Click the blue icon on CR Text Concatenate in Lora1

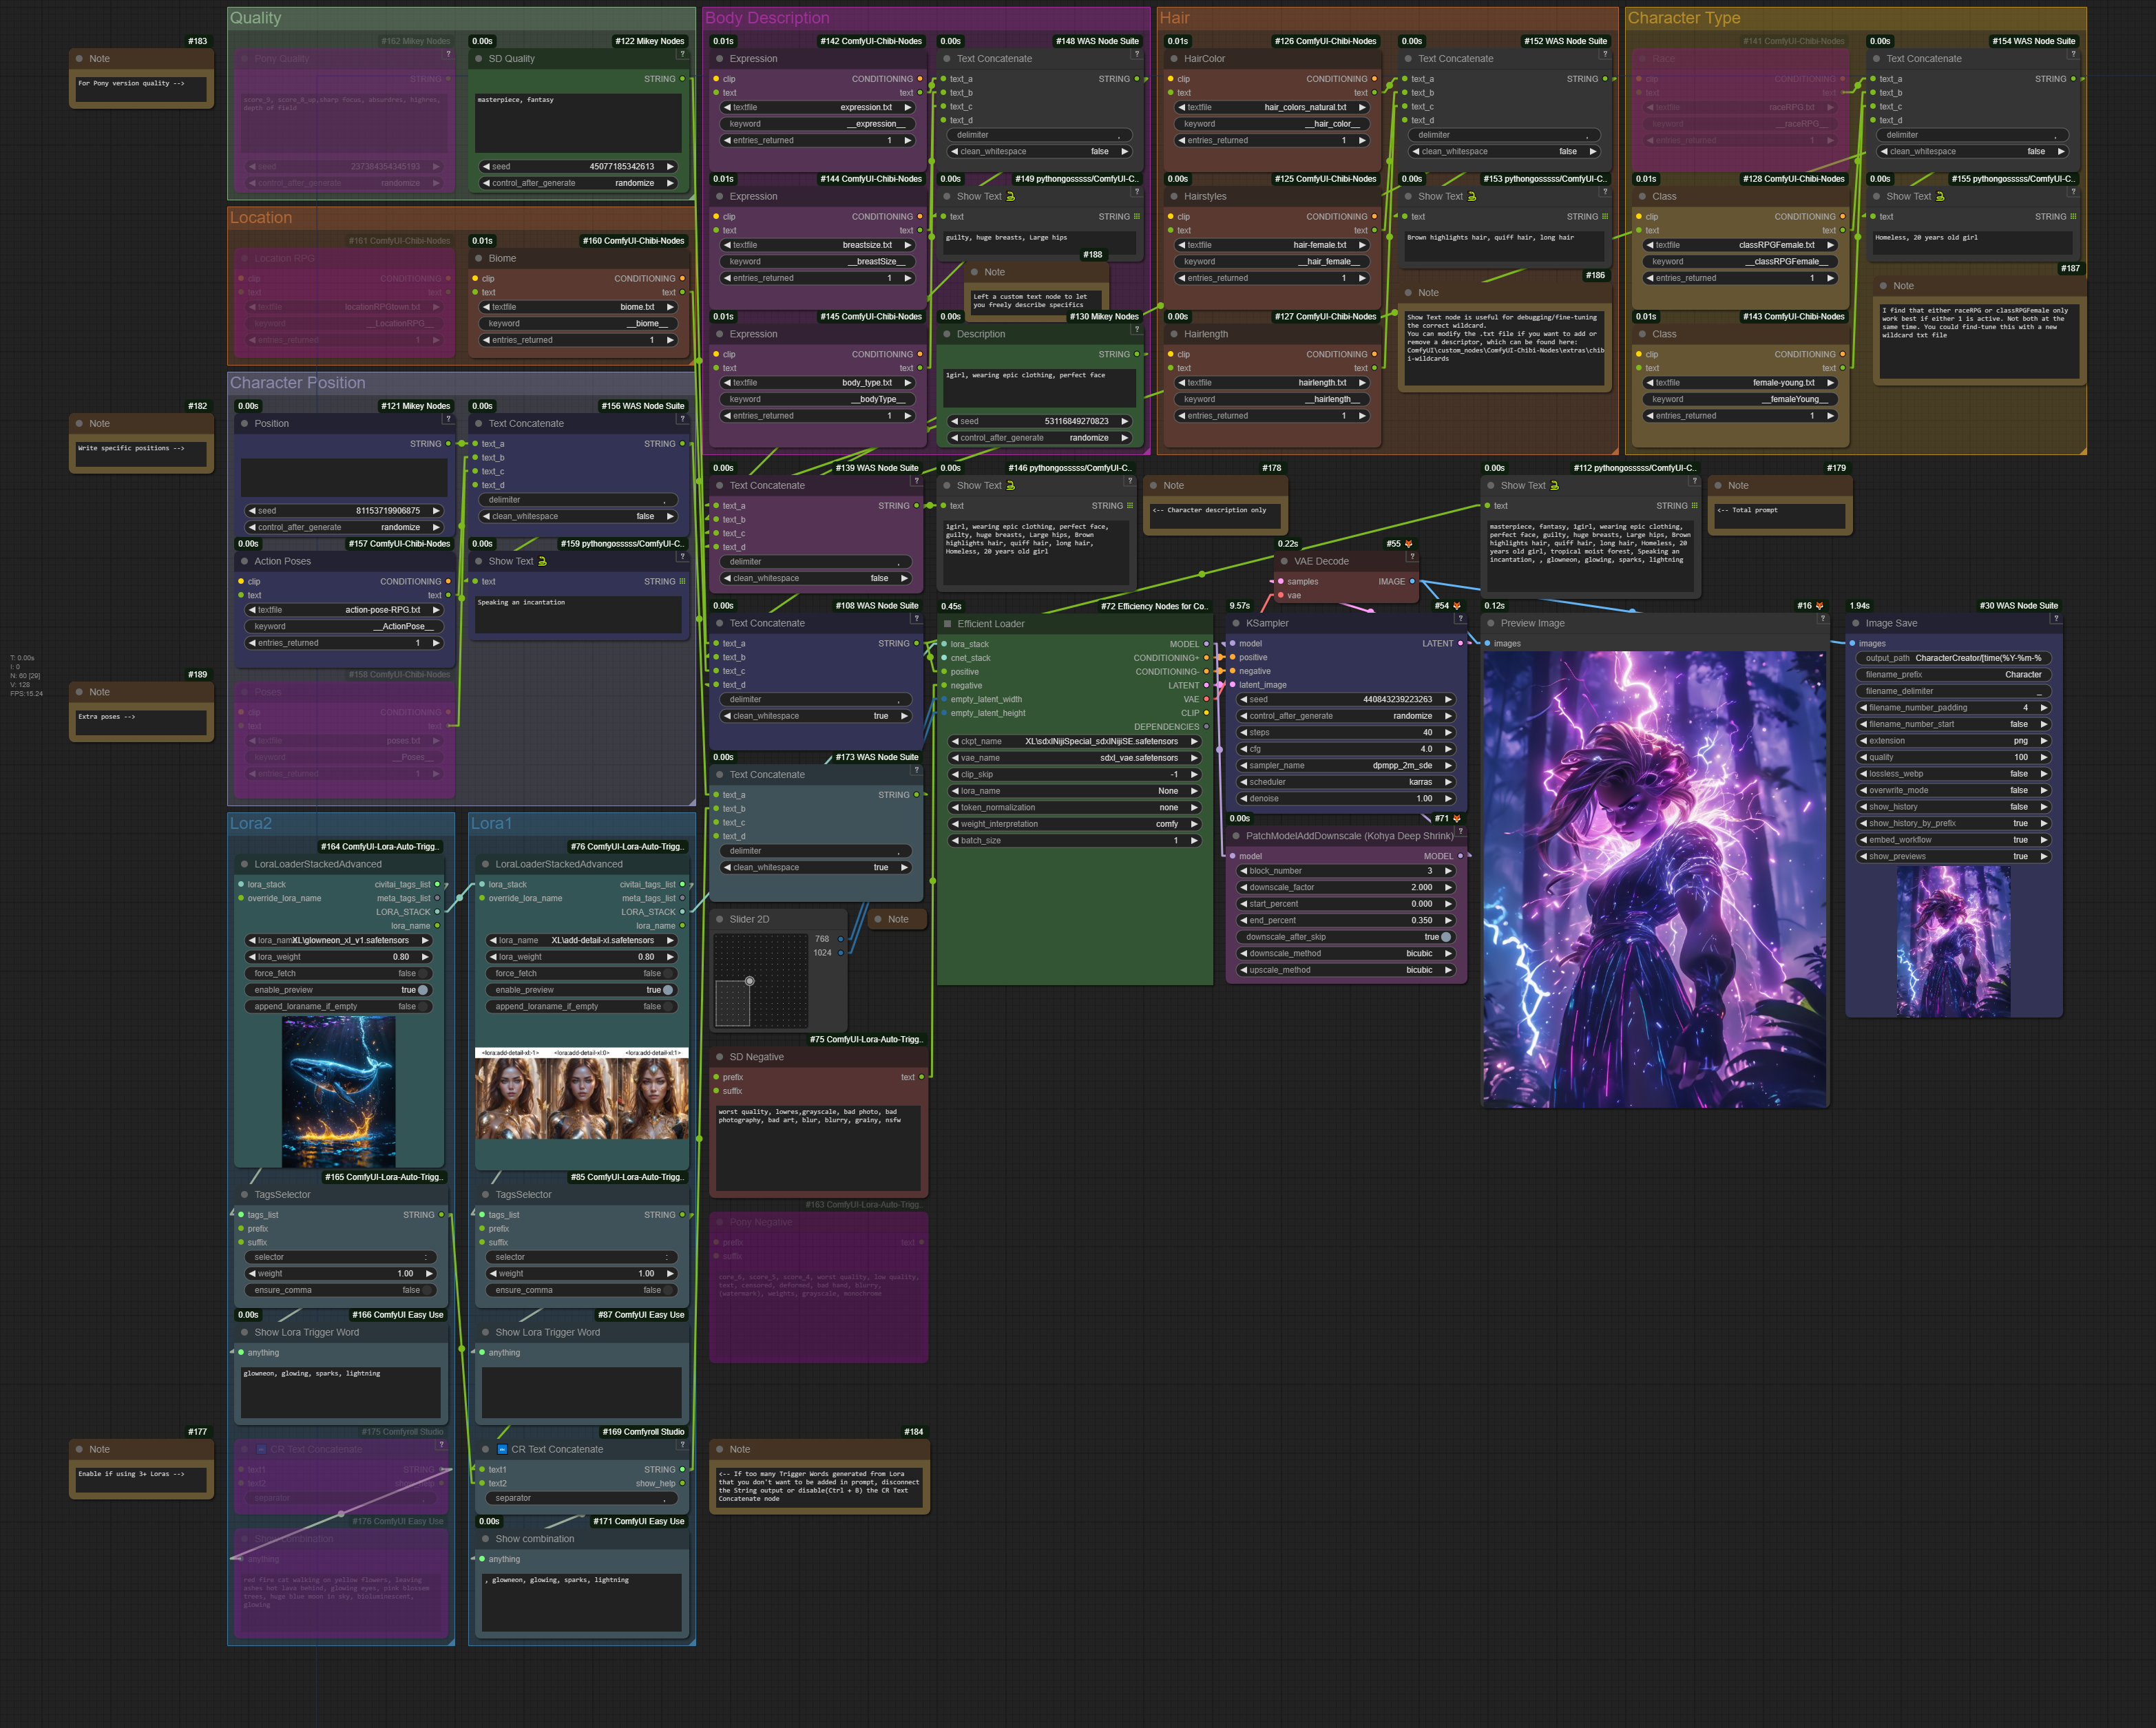tap(502, 1449)
